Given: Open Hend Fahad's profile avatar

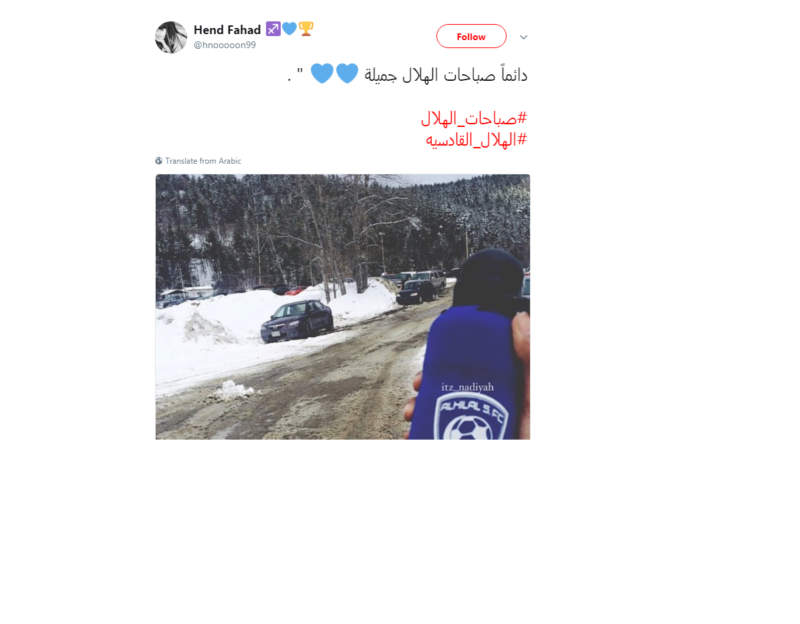Looking at the screenshot, I should [x=171, y=37].
